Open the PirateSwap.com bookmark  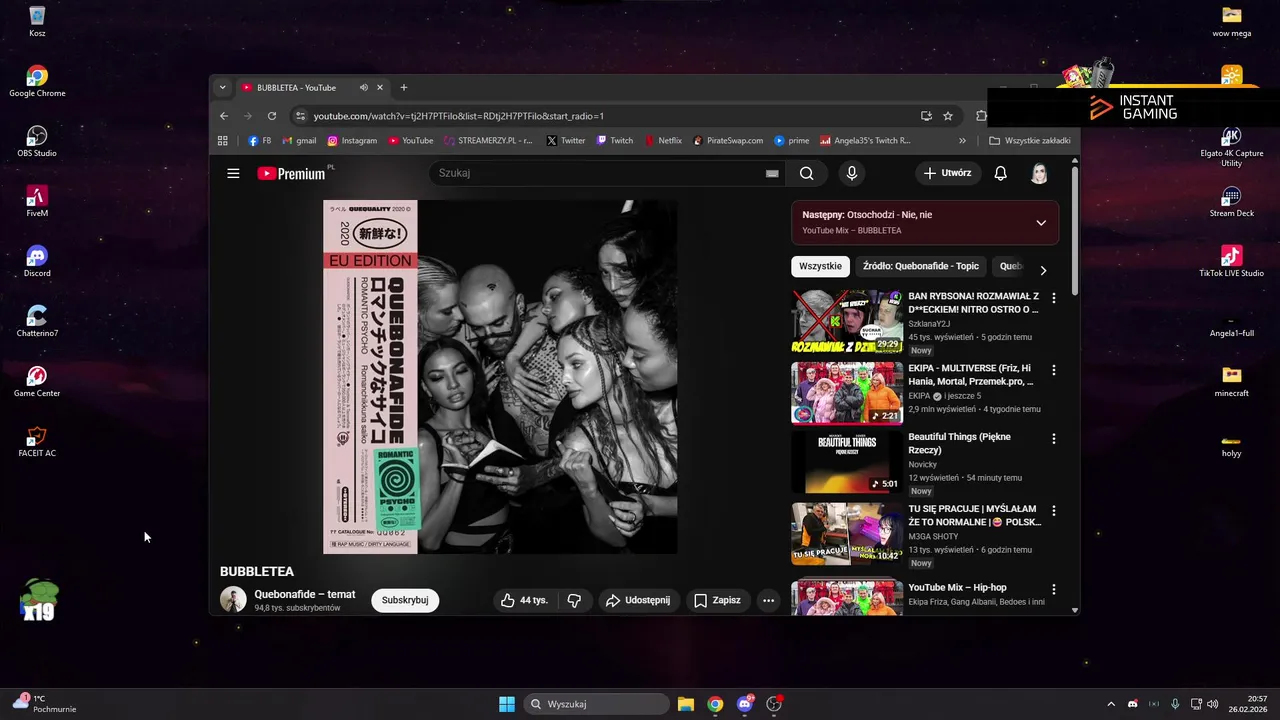[x=728, y=141]
